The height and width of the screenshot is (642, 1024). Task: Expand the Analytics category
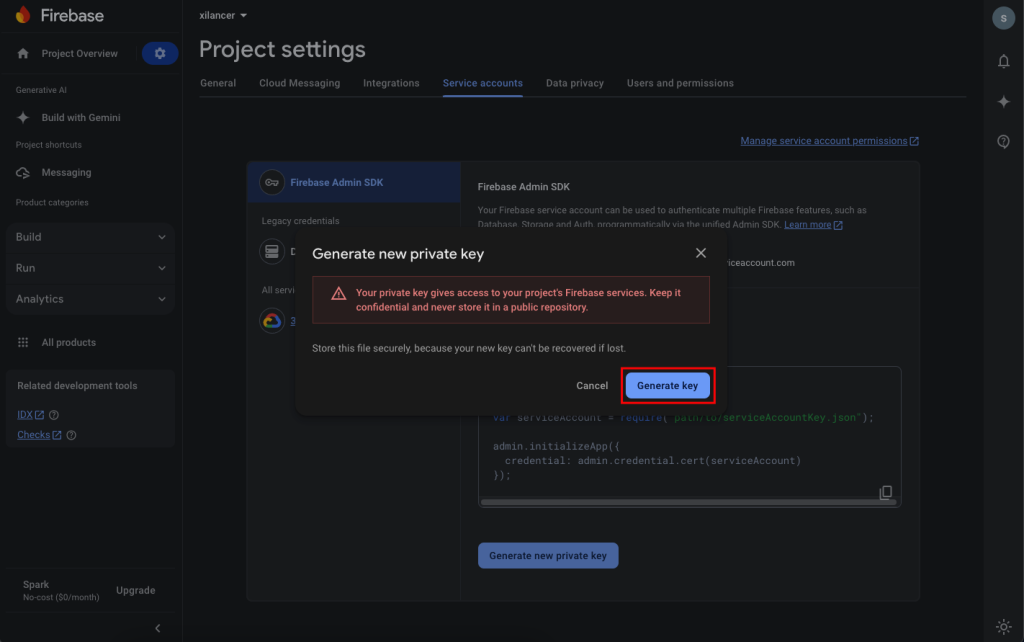[x=90, y=299]
